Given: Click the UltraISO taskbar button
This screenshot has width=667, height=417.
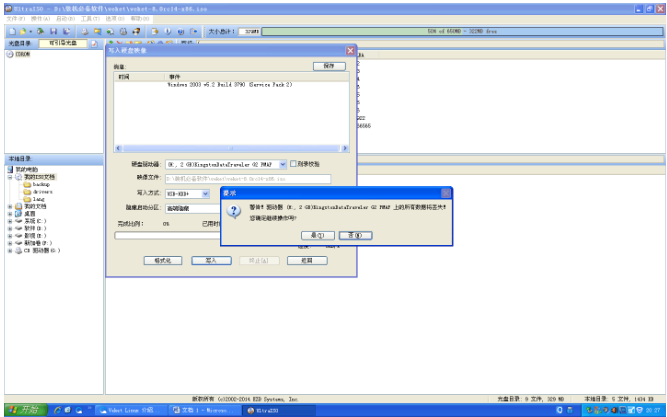Looking at the screenshot, I should click(x=279, y=410).
